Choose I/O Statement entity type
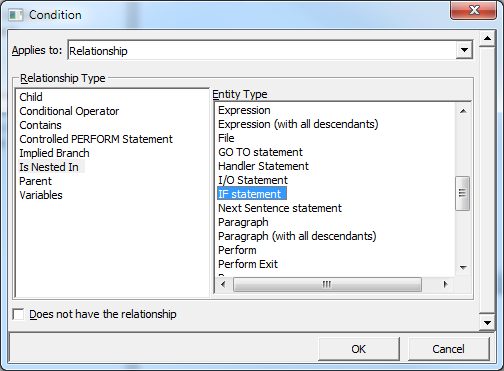This screenshot has width=504, height=371. [x=253, y=180]
